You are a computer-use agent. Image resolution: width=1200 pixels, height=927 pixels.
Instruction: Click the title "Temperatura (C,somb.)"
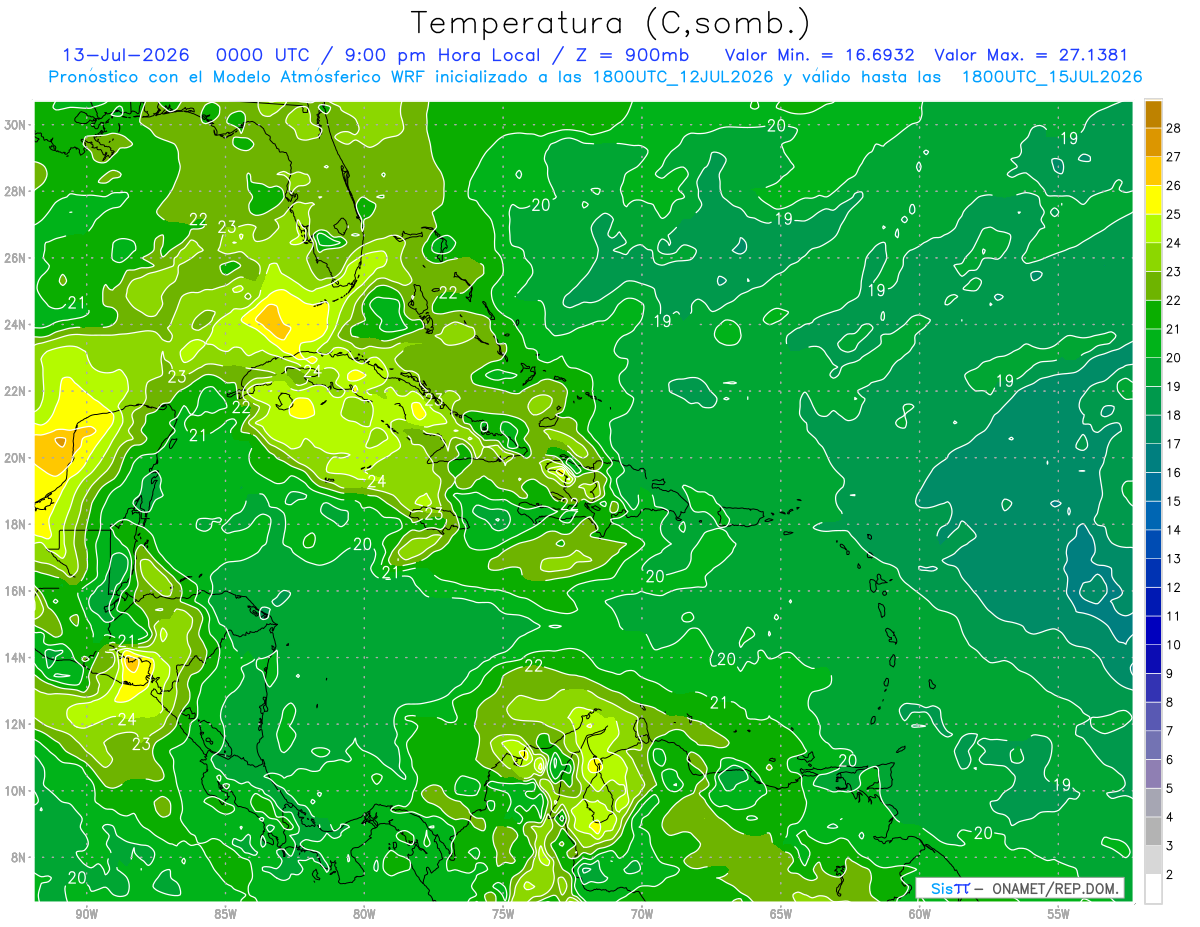pos(611,23)
